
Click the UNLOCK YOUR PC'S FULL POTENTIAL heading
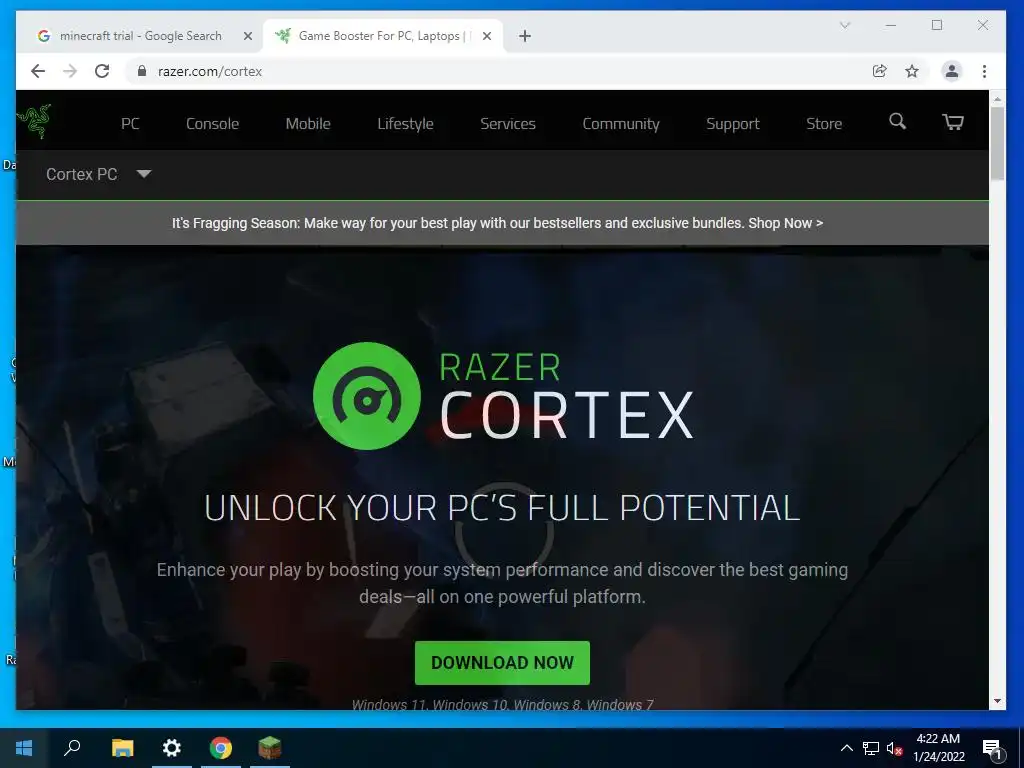[502, 508]
